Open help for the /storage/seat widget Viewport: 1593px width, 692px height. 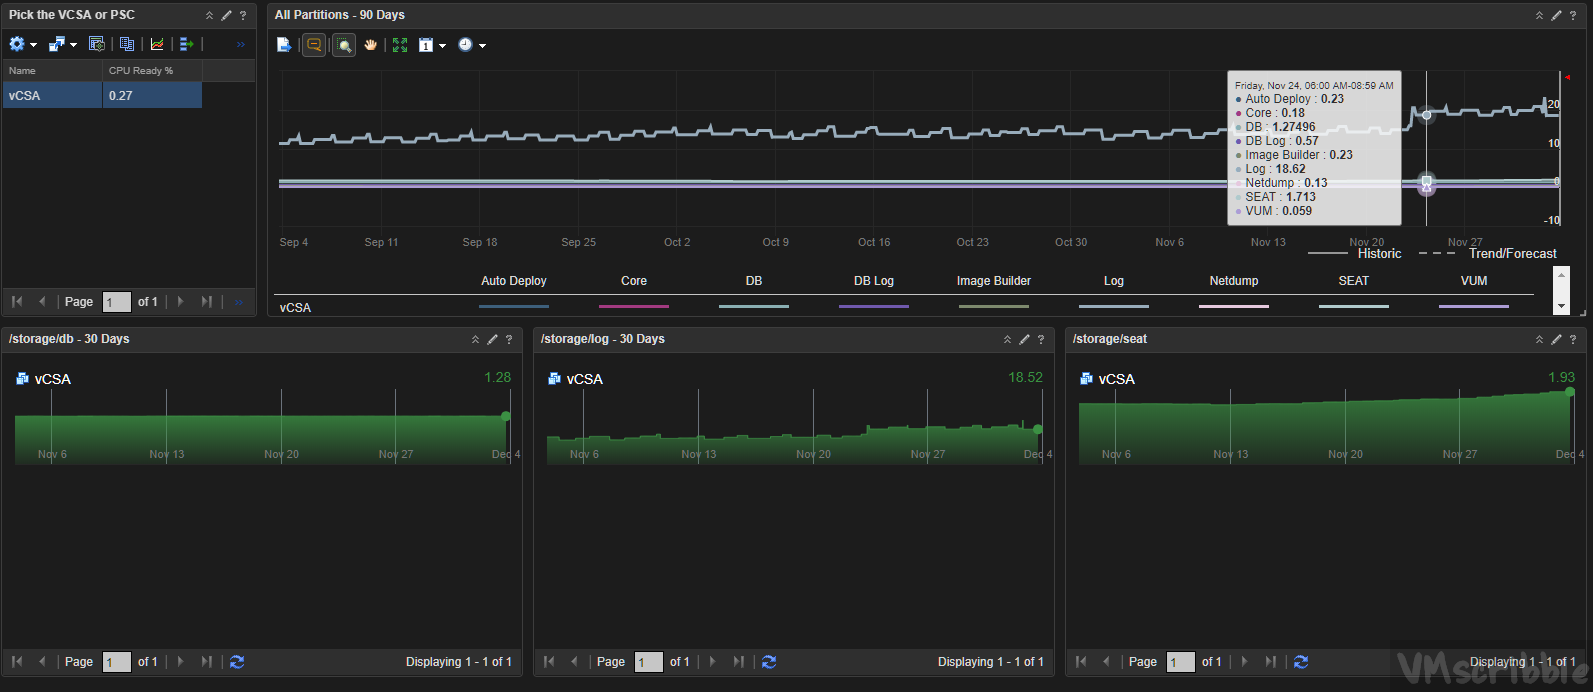[x=1572, y=339]
